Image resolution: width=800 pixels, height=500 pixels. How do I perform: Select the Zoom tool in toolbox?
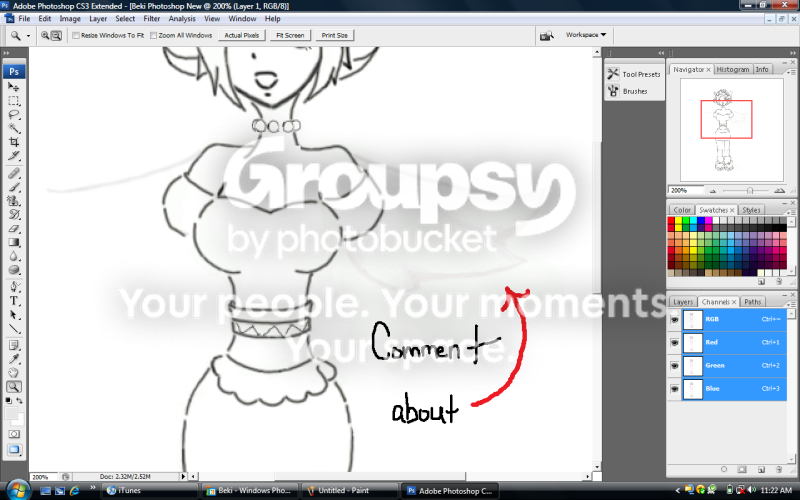click(14, 387)
